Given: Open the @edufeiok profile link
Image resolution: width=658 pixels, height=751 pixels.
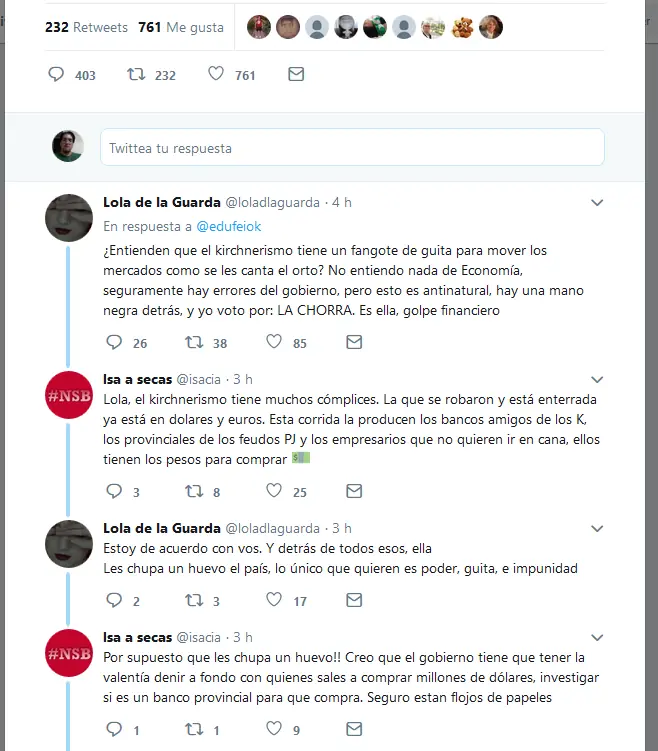Looking at the screenshot, I should (229, 226).
